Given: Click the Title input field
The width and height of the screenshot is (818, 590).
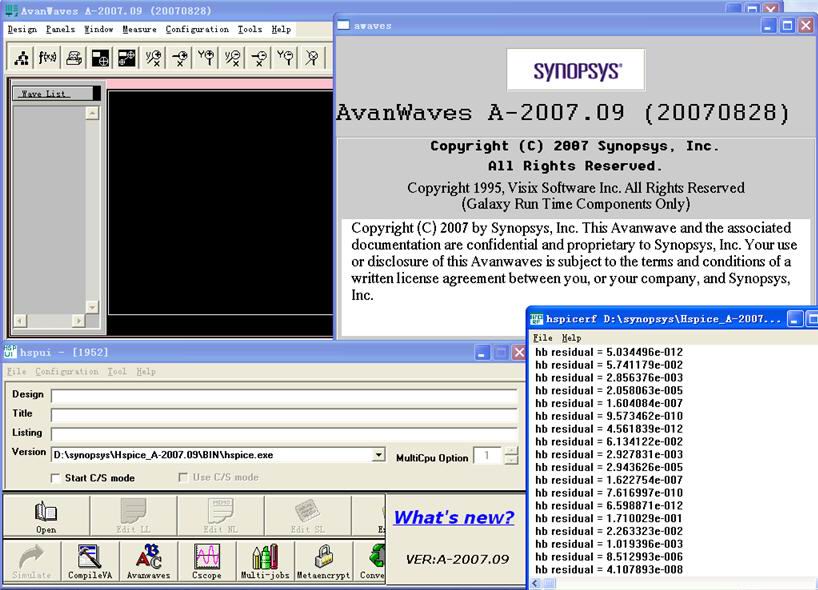Looking at the screenshot, I should 284,415.
